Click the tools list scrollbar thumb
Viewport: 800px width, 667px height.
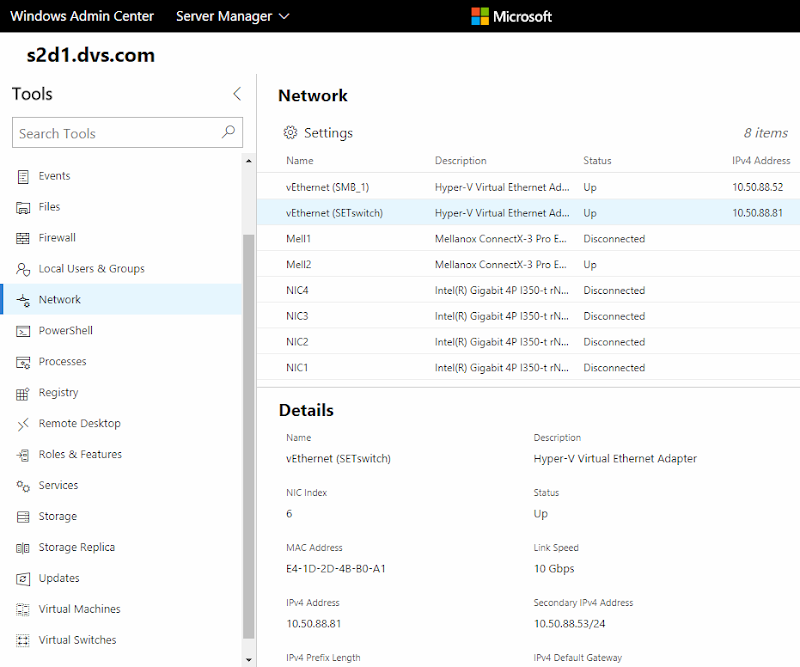(248, 436)
